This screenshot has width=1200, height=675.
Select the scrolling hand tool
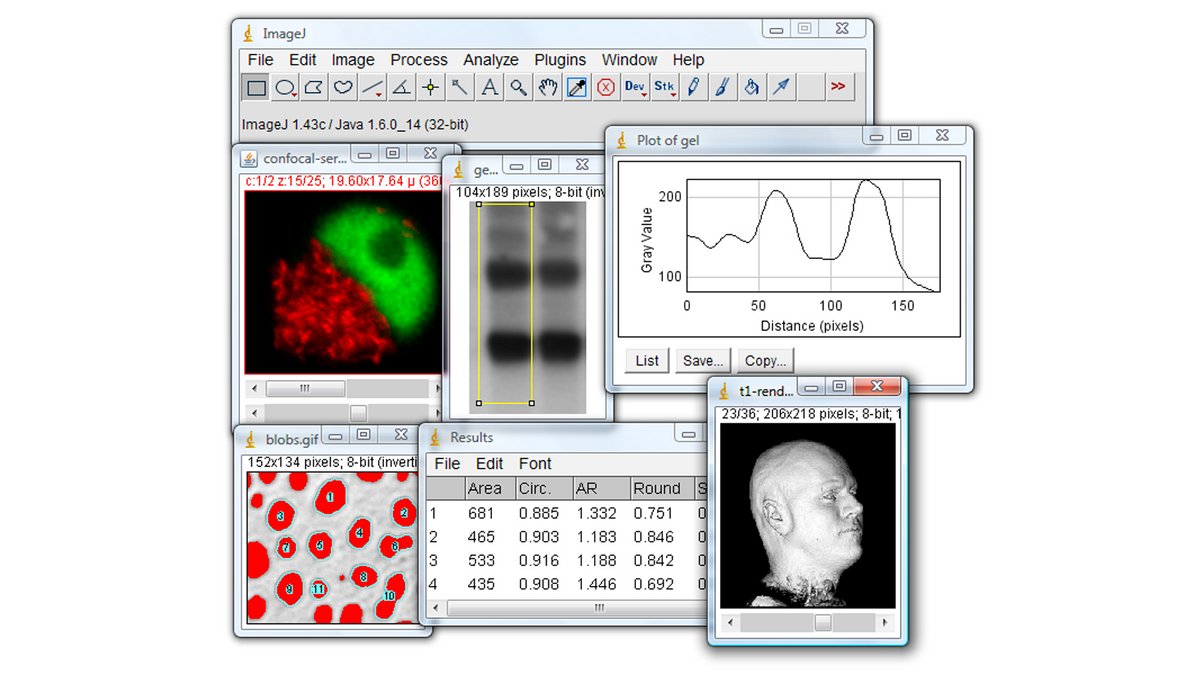click(x=547, y=88)
